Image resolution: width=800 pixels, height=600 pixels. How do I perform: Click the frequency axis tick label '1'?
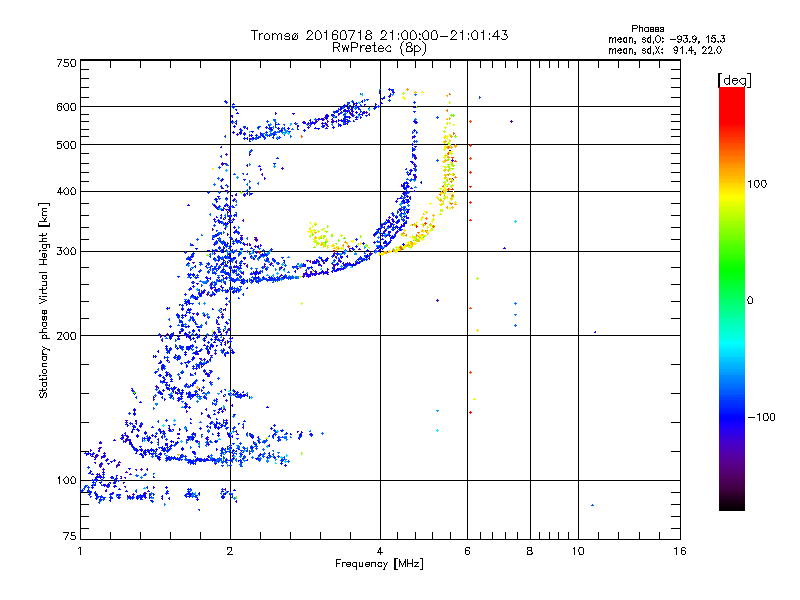pyautogui.click(x=80, y=551)
